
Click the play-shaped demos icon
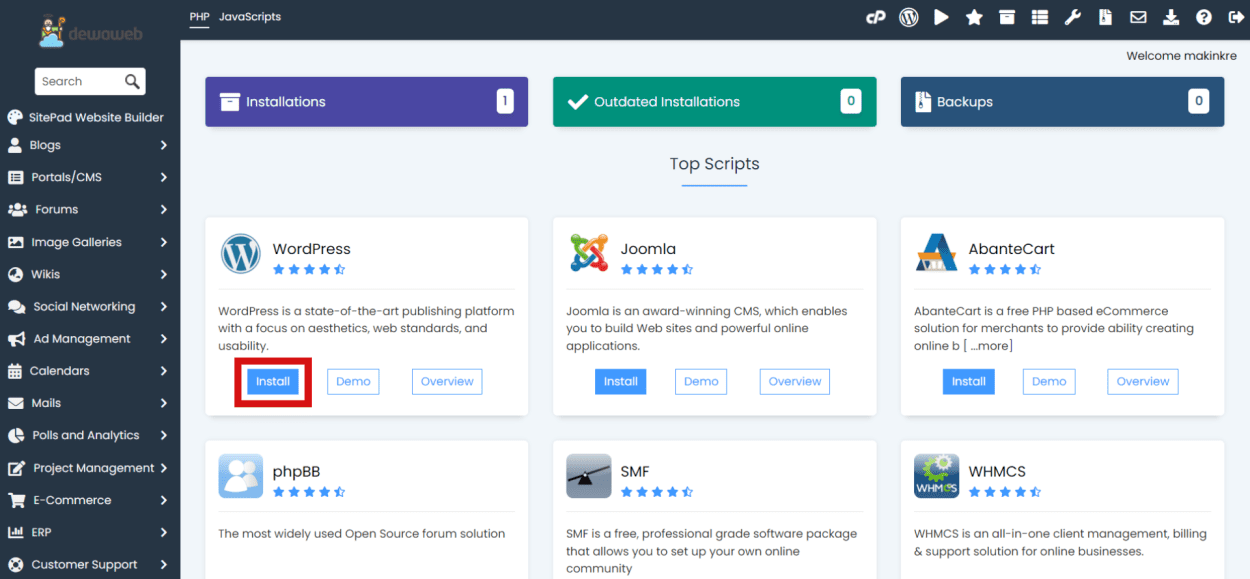tap(941, 17)
